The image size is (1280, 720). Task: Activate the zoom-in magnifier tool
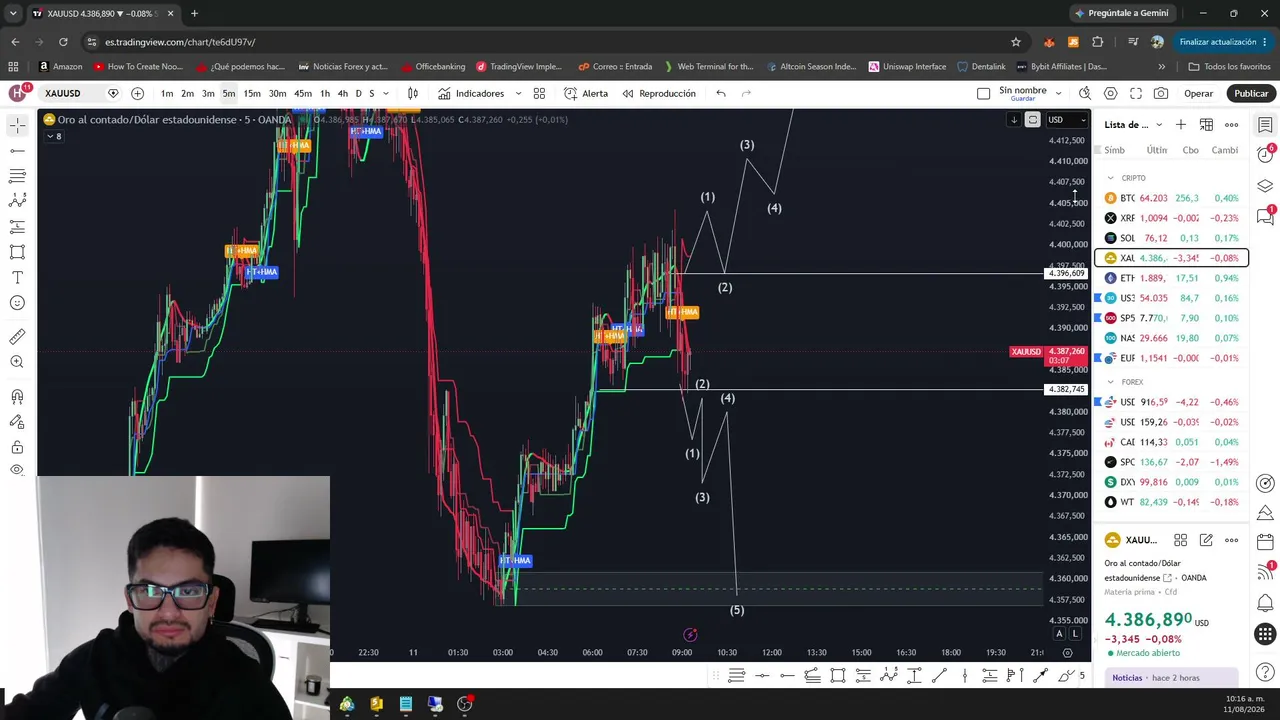pyautogui.click(x=17, y=362)
